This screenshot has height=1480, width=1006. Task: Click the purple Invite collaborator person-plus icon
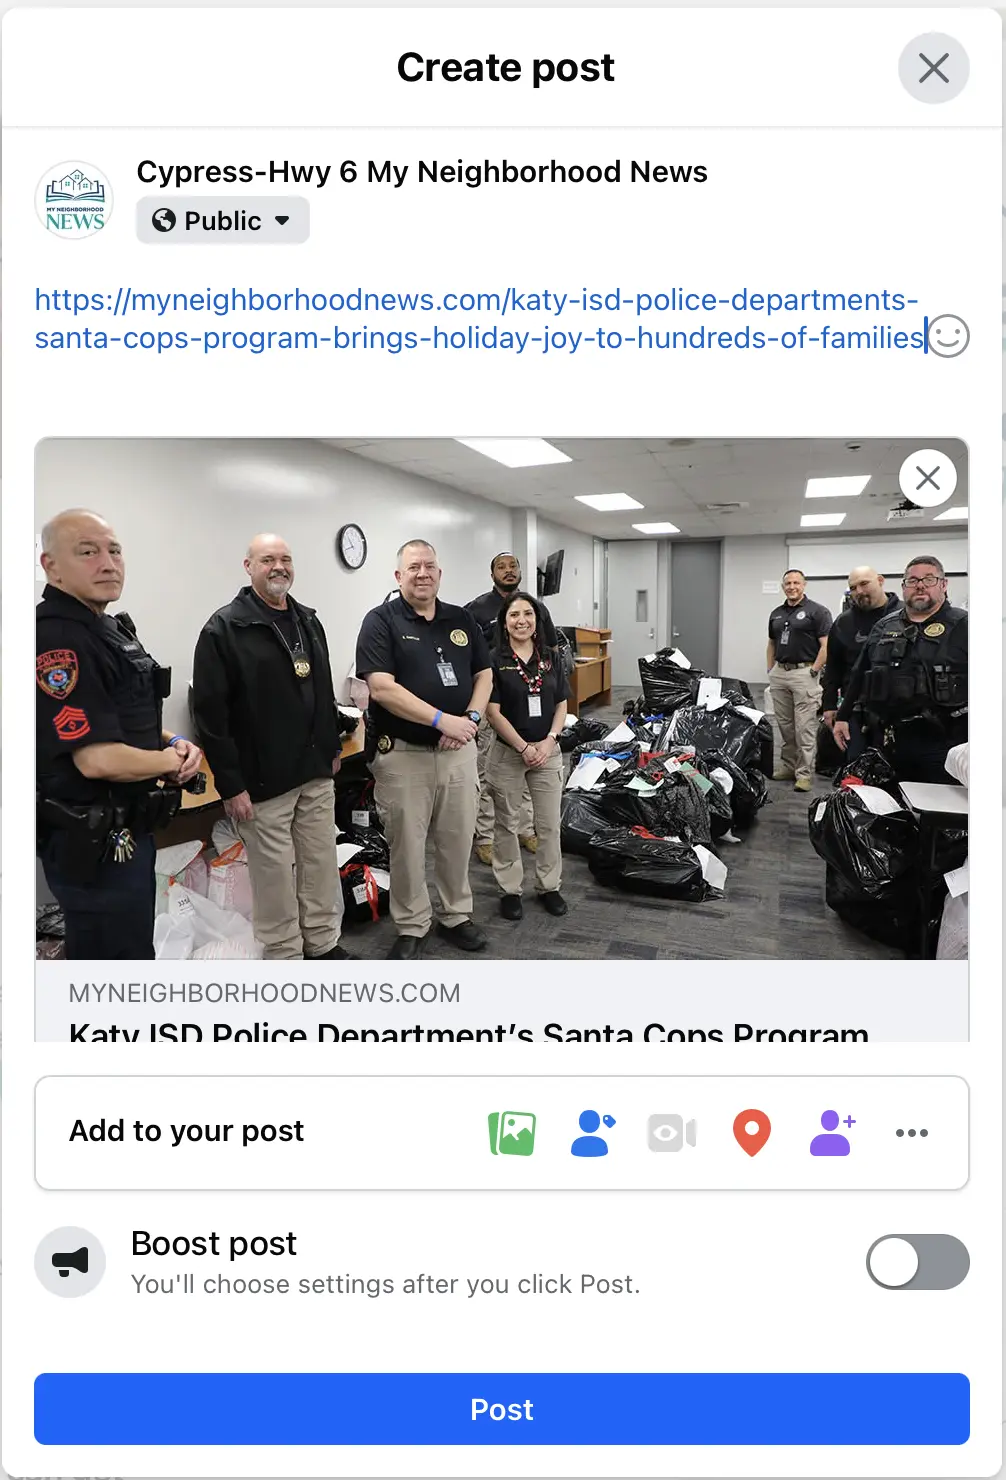[x=832, y=1133]
